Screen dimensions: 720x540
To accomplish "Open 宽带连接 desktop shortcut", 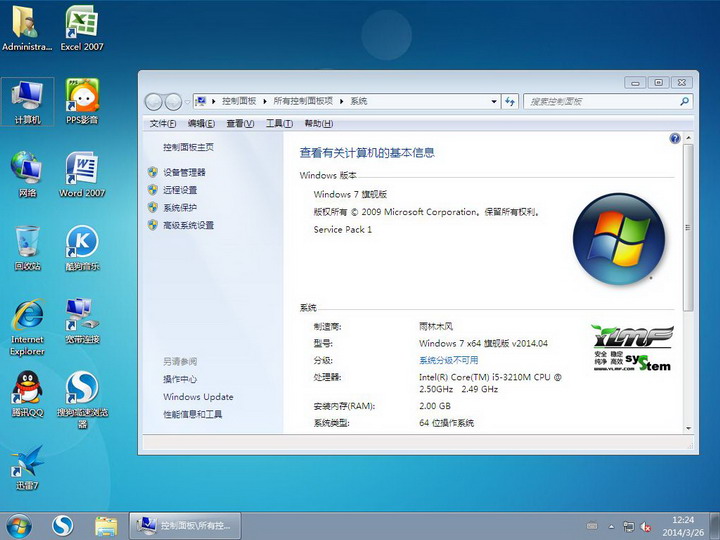I will pos(82,321).
